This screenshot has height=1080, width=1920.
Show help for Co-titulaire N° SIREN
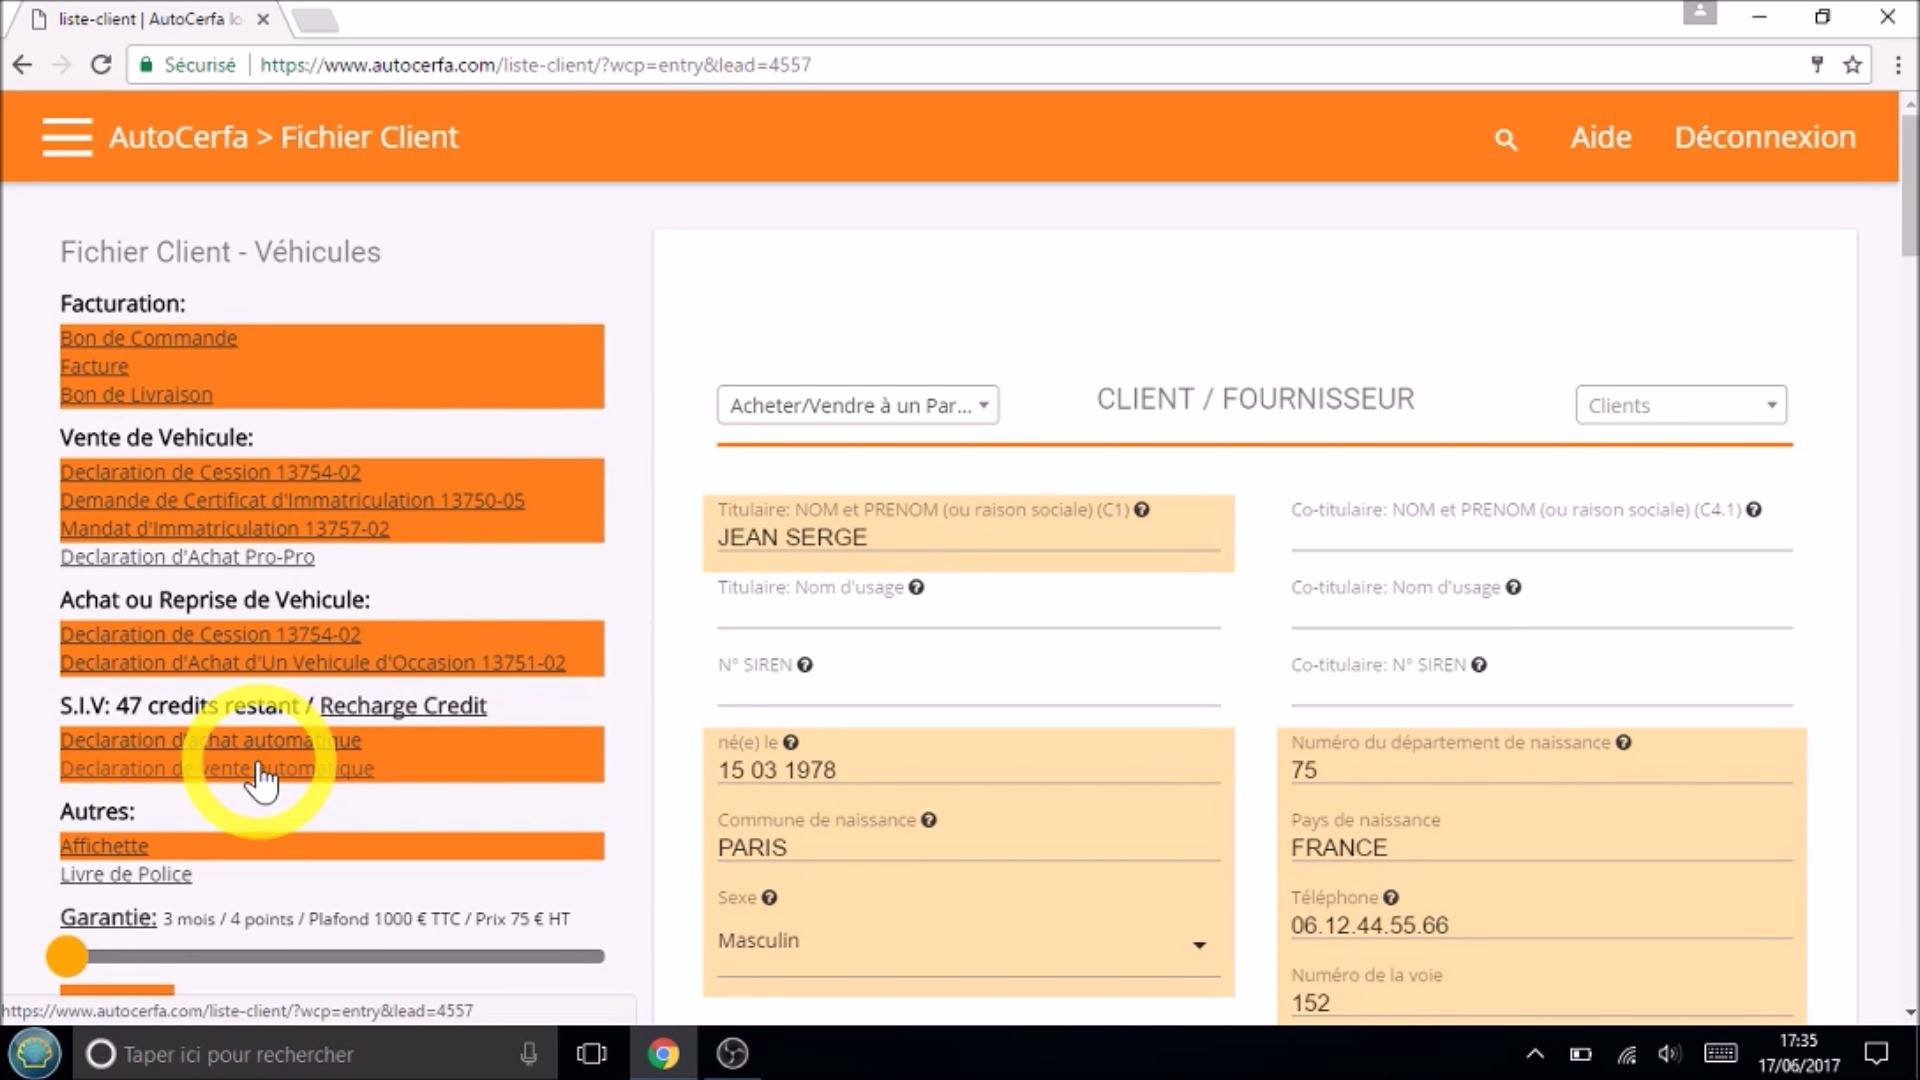pos(1478,665)
